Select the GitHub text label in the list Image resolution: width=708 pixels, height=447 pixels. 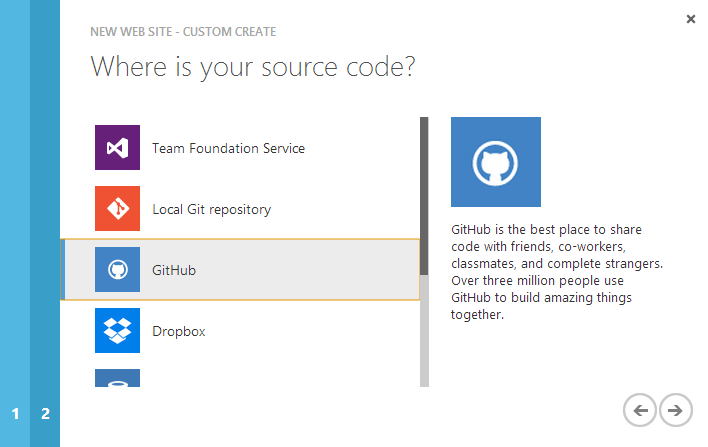(x=173, y=270)
